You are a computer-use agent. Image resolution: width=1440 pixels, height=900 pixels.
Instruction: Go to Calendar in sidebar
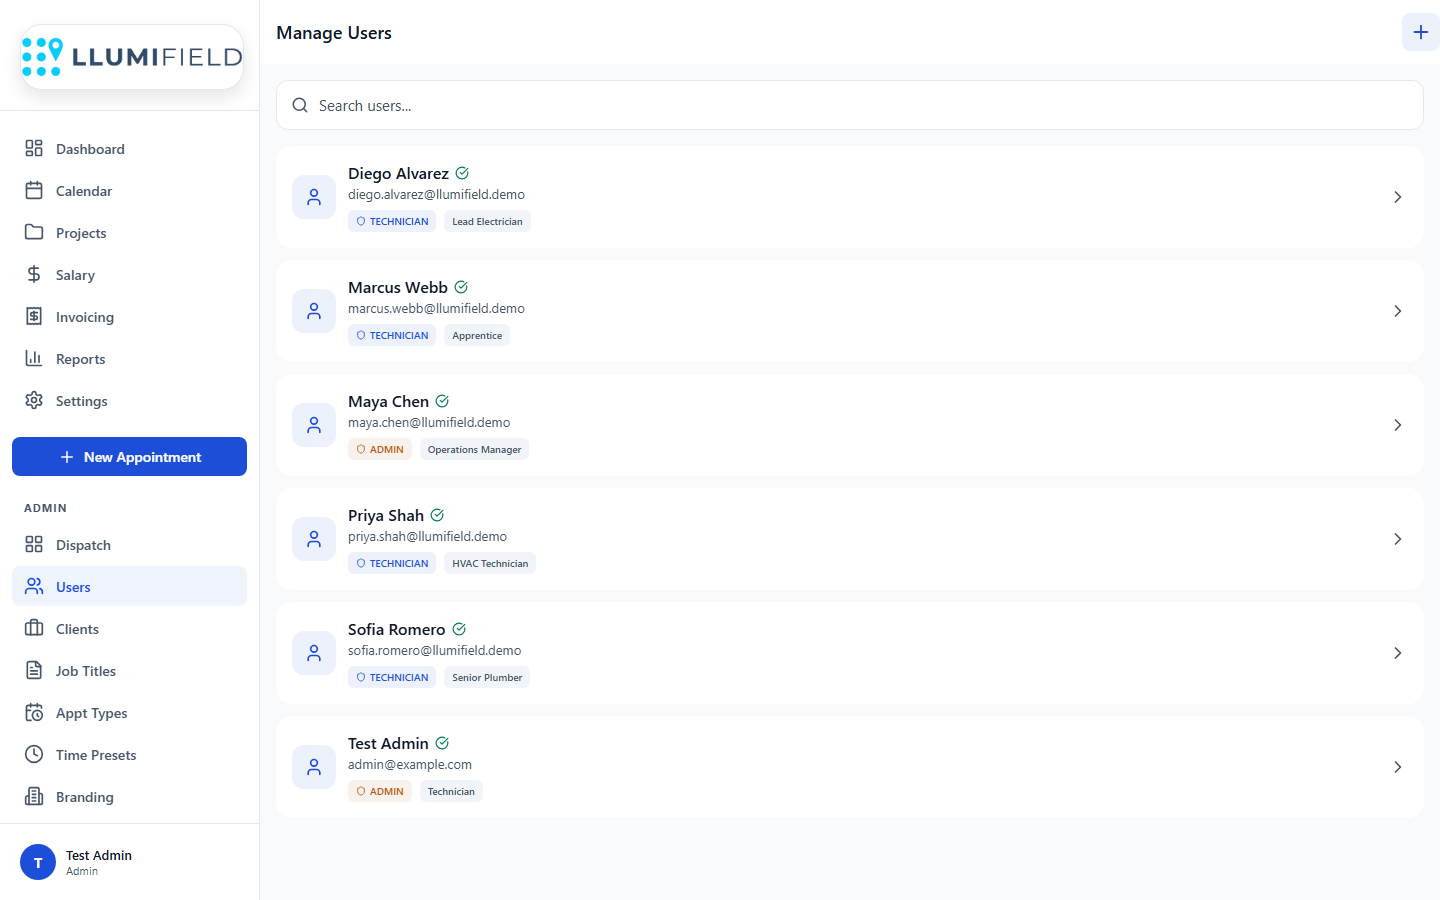point(129,191)
